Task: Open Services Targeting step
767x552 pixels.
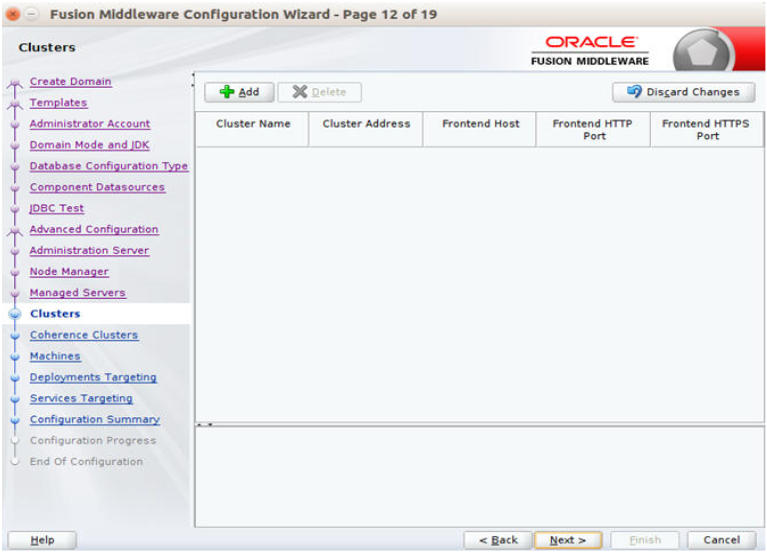Action: point(81,398)
